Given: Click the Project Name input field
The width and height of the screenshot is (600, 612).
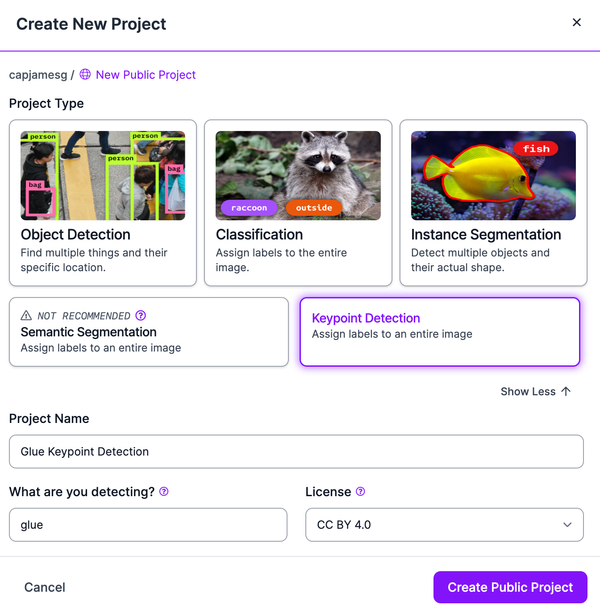Looking at the screenshot, I should click(296, 452).
